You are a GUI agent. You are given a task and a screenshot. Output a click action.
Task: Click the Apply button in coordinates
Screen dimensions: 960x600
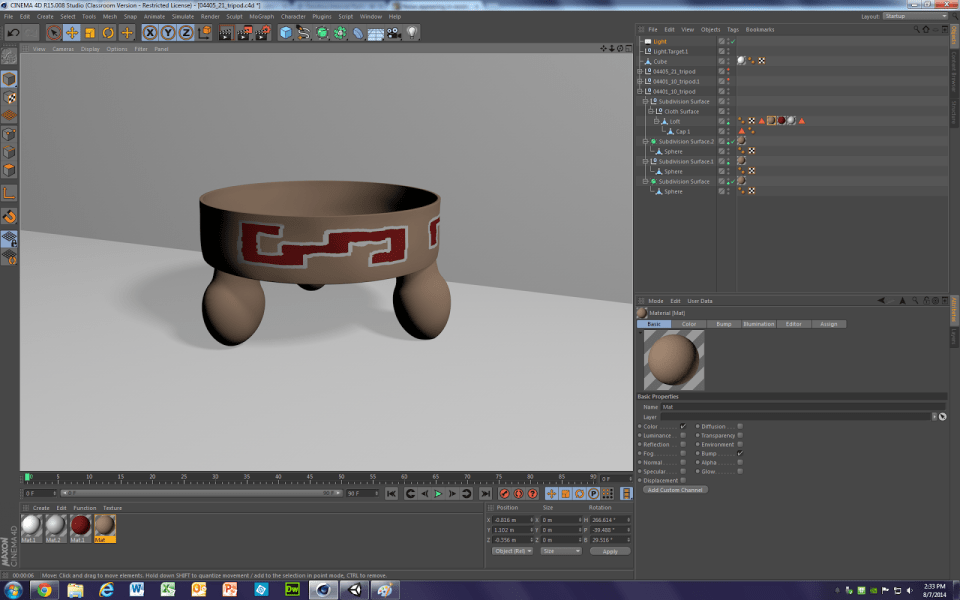[610, 551]
